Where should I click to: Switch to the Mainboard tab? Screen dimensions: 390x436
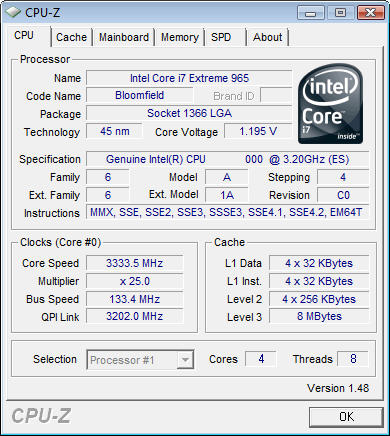[124, 37]
